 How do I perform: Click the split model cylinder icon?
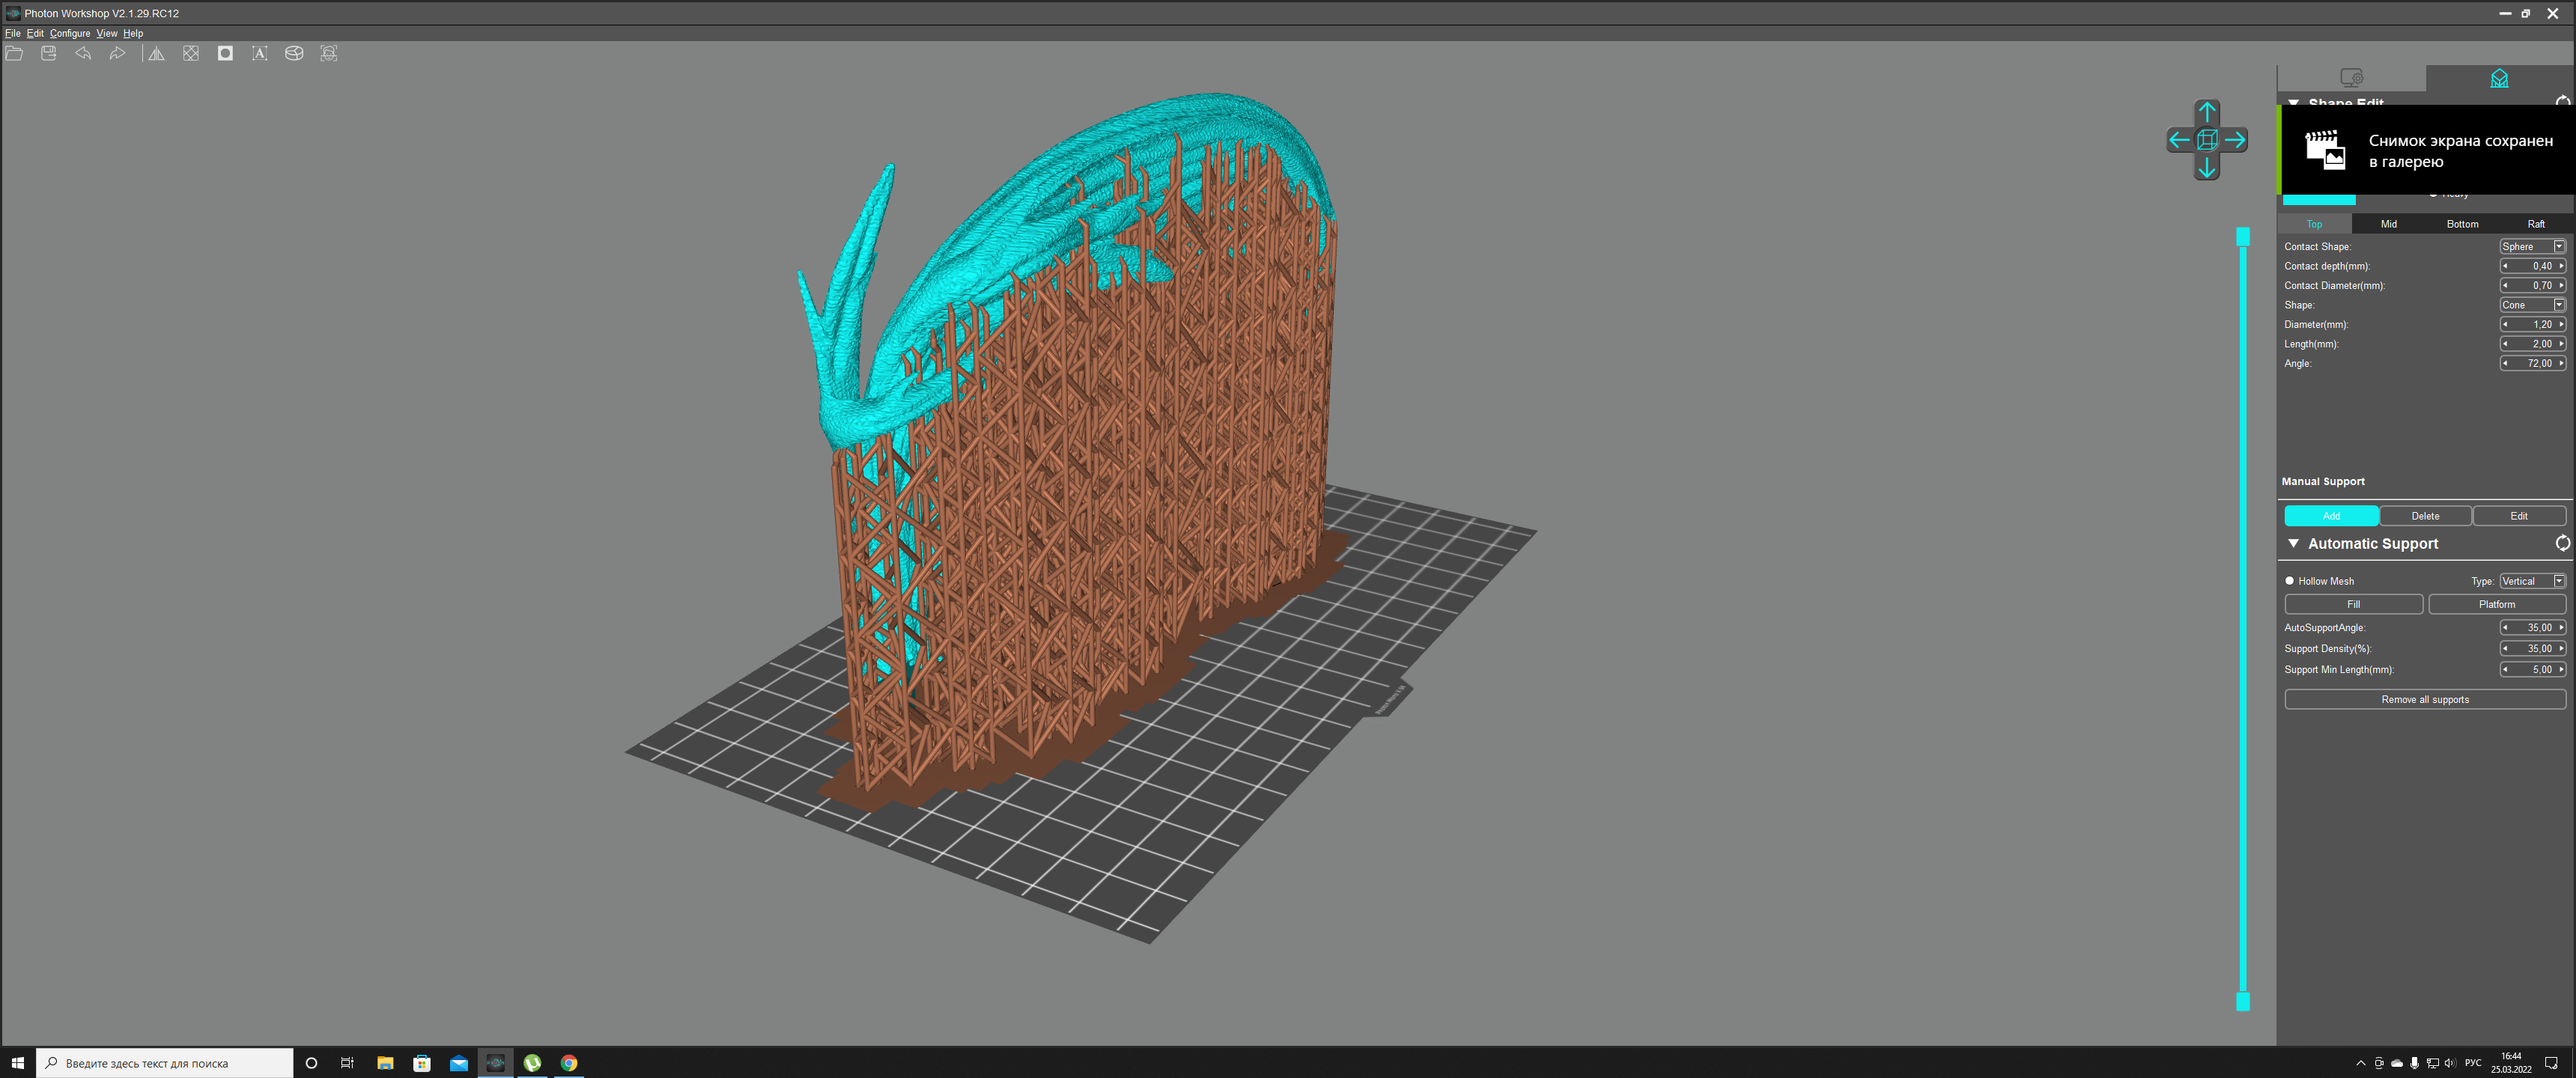294,54
